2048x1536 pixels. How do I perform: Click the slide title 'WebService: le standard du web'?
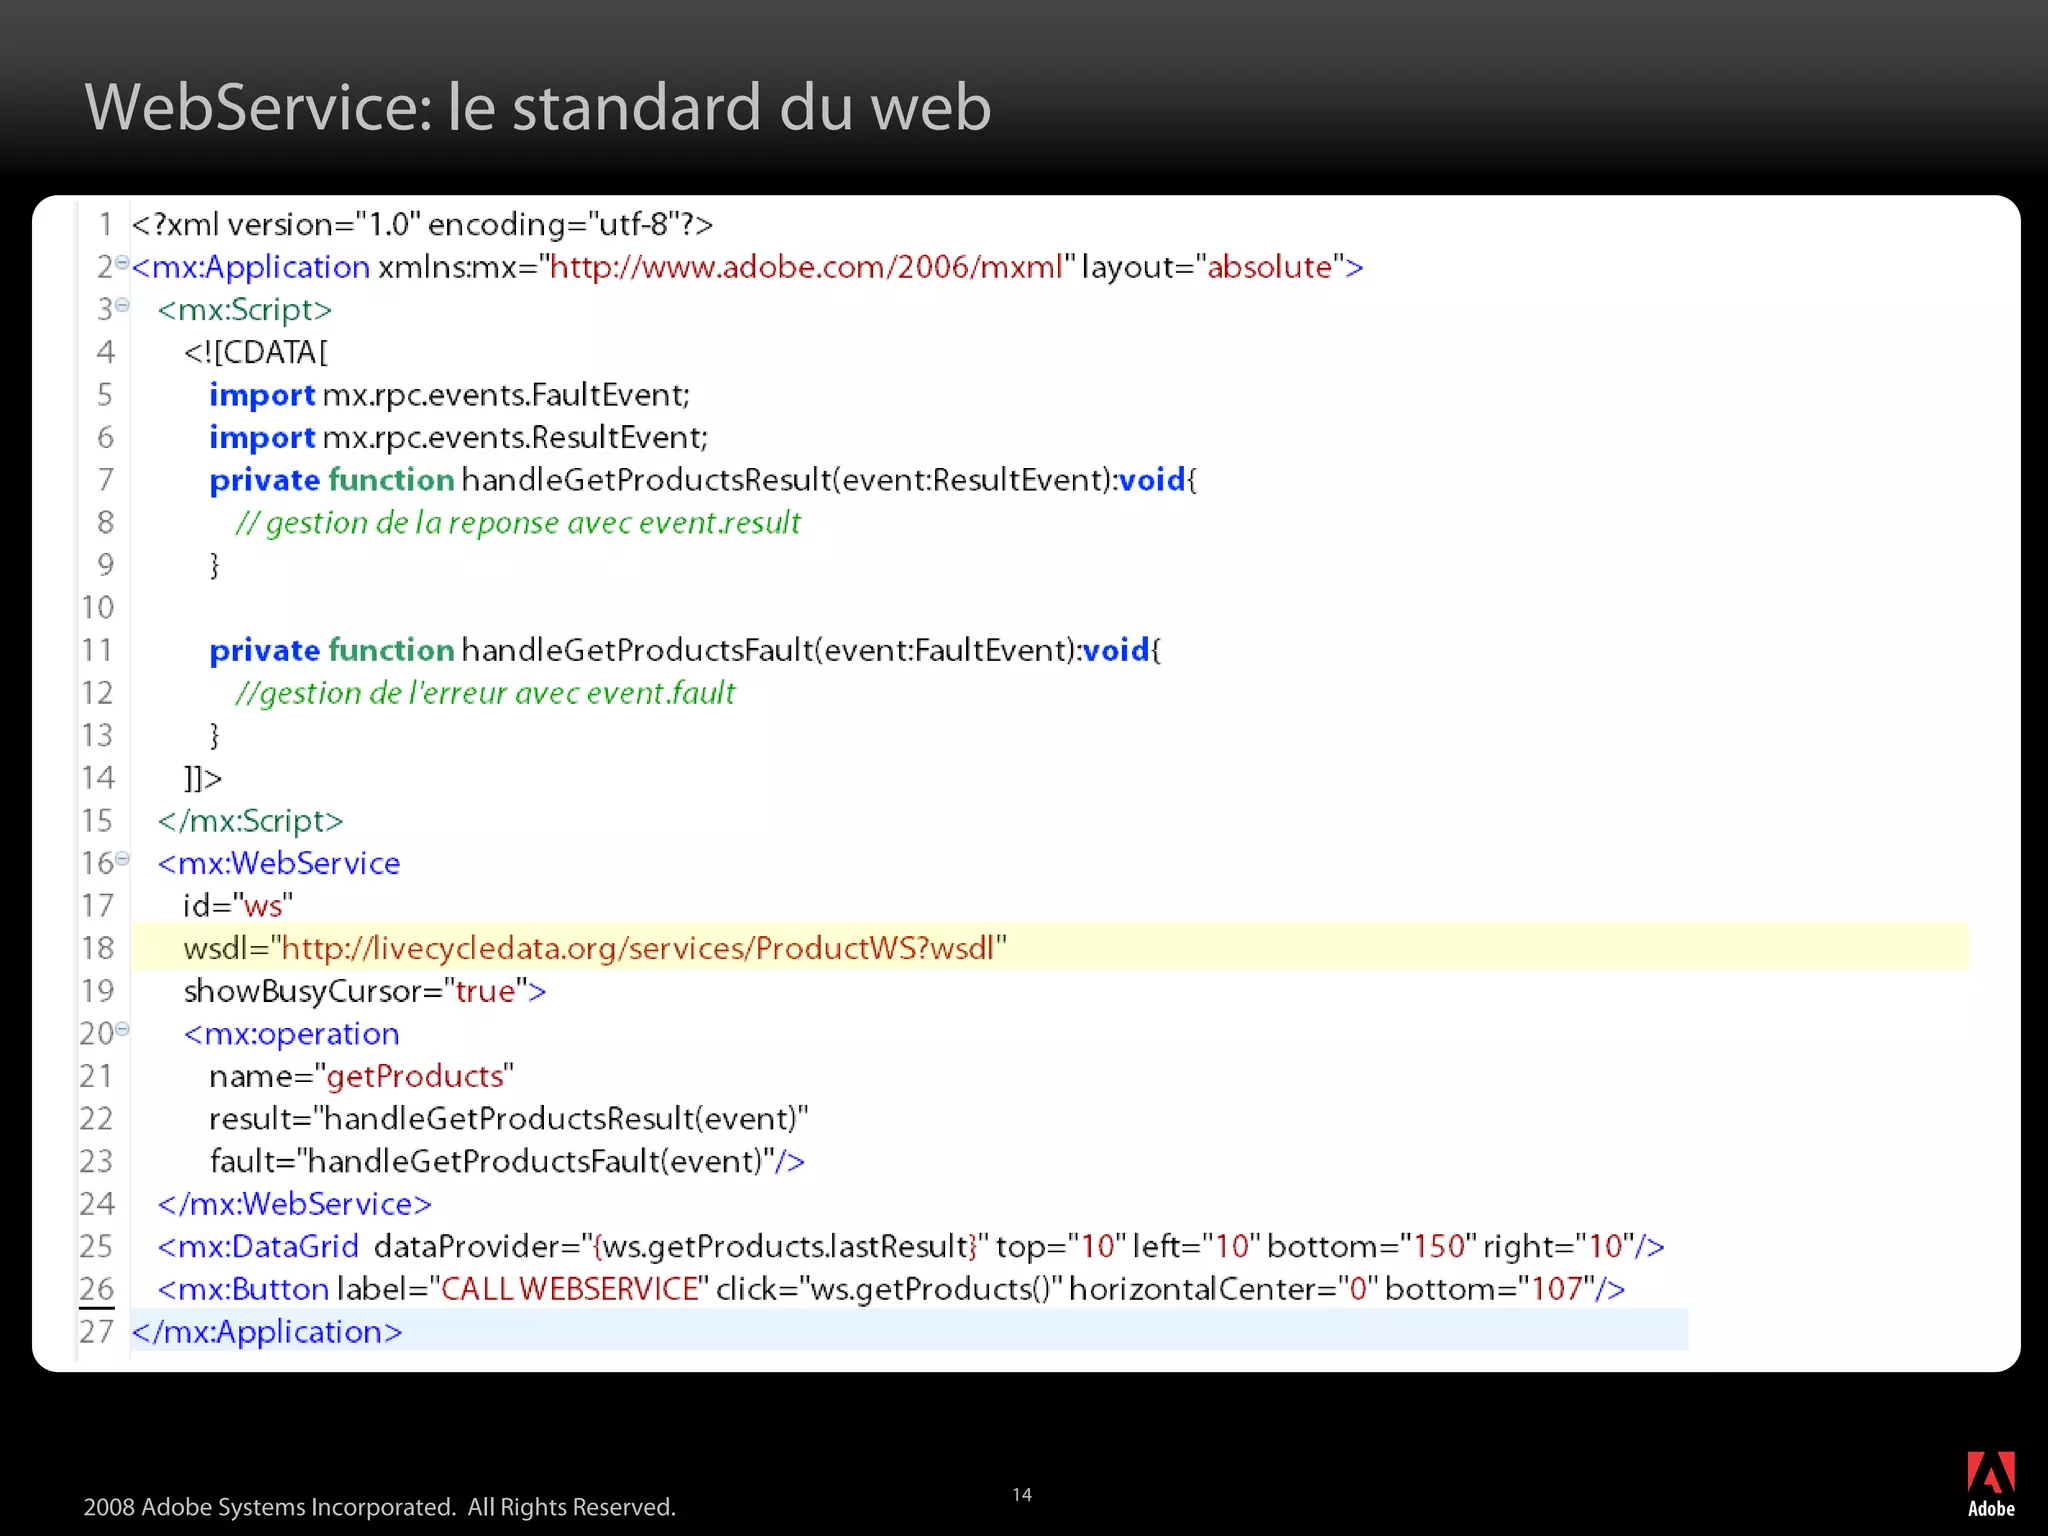(538, 107)
